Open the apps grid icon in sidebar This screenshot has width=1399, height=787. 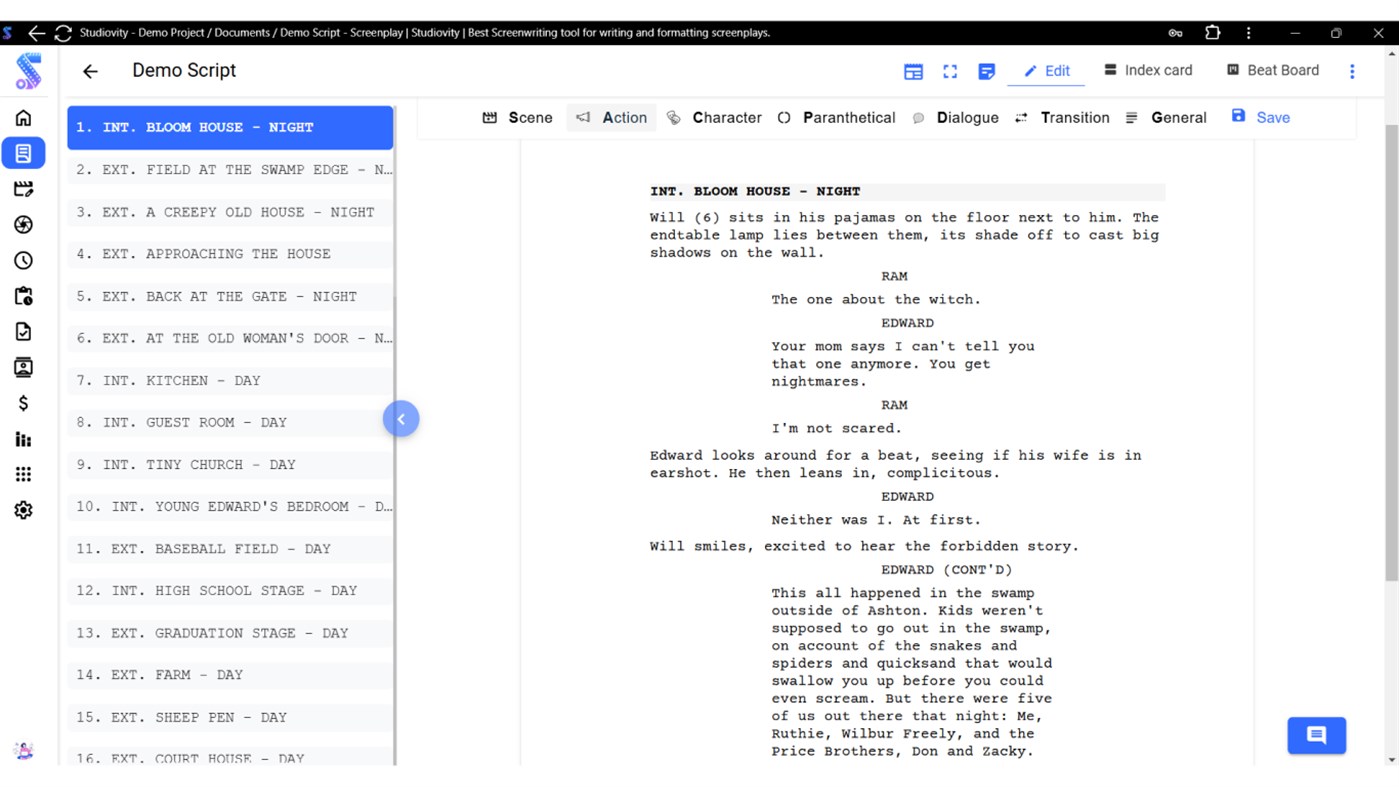[23, 474]
